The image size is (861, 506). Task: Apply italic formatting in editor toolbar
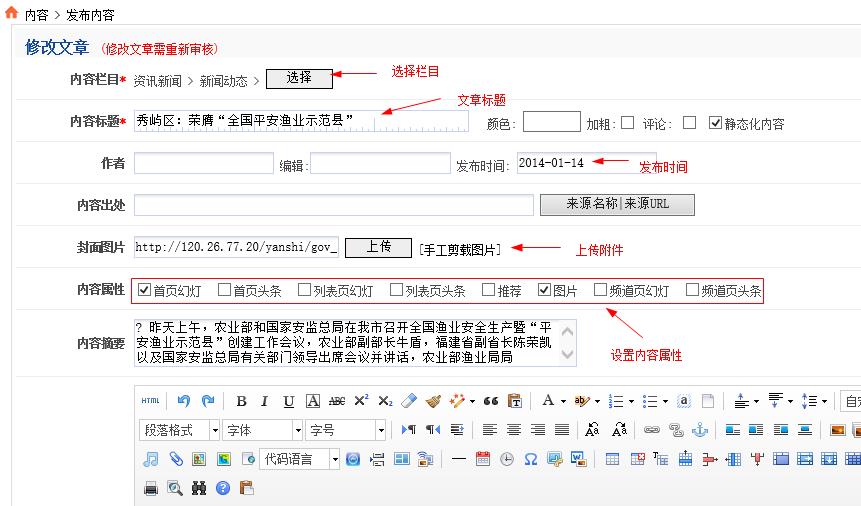pyautogui.click(x=264, y=401)
